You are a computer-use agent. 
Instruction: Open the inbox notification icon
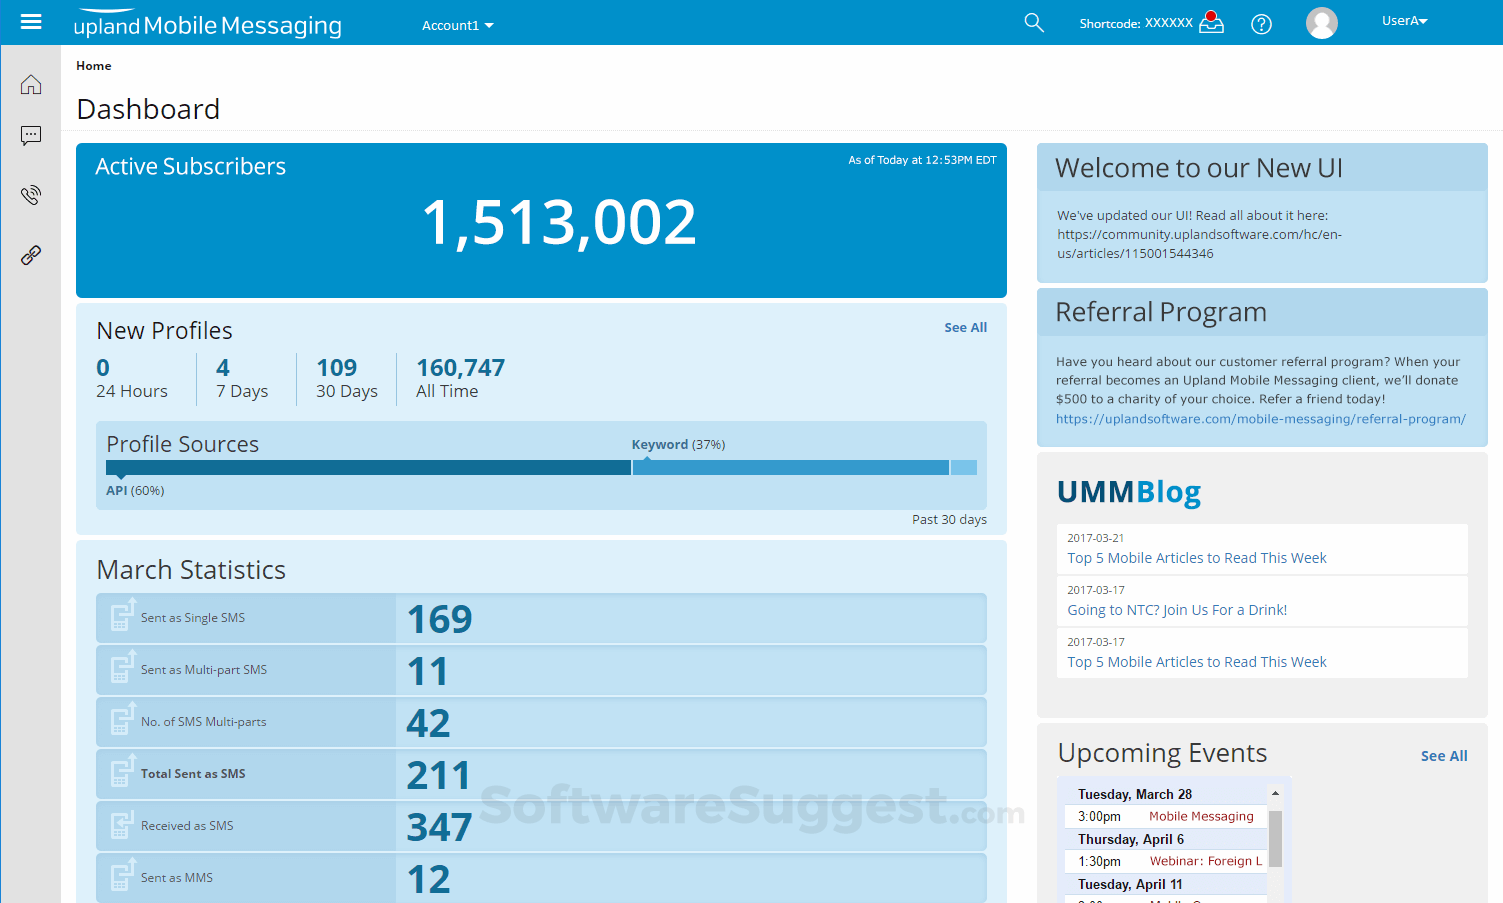(x=1211, y=22)
